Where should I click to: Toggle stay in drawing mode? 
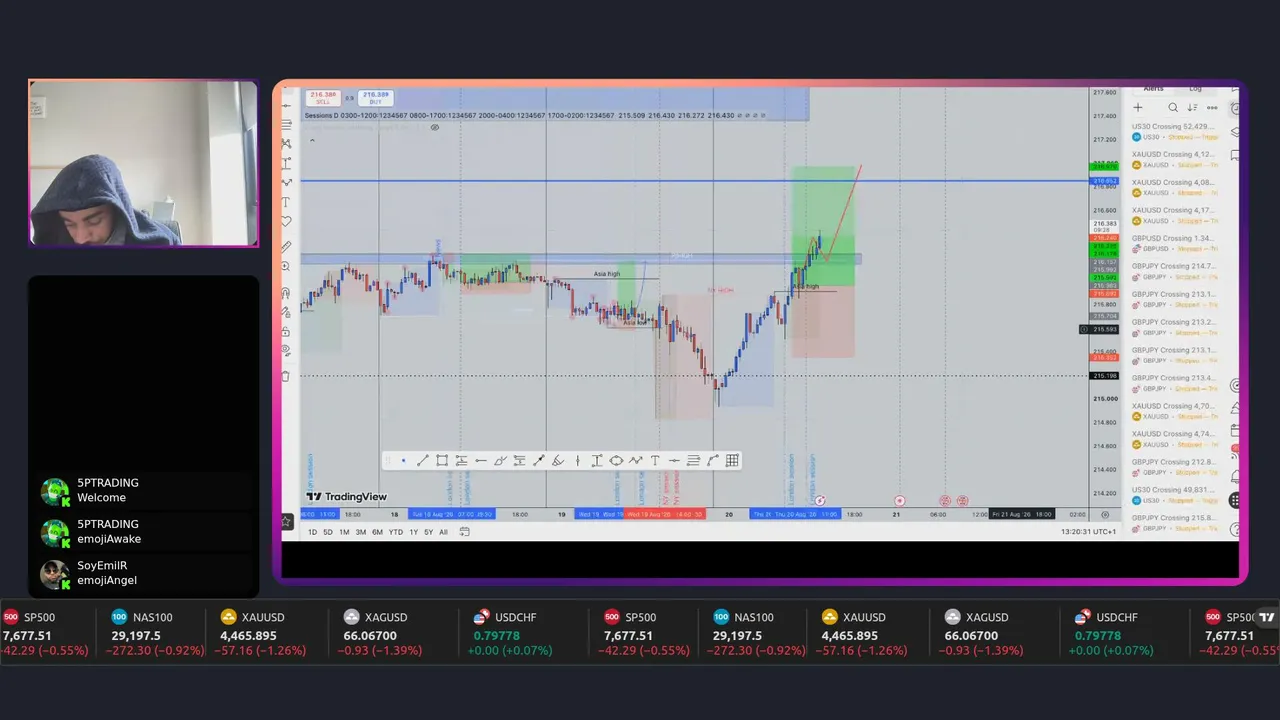(287, 312)
